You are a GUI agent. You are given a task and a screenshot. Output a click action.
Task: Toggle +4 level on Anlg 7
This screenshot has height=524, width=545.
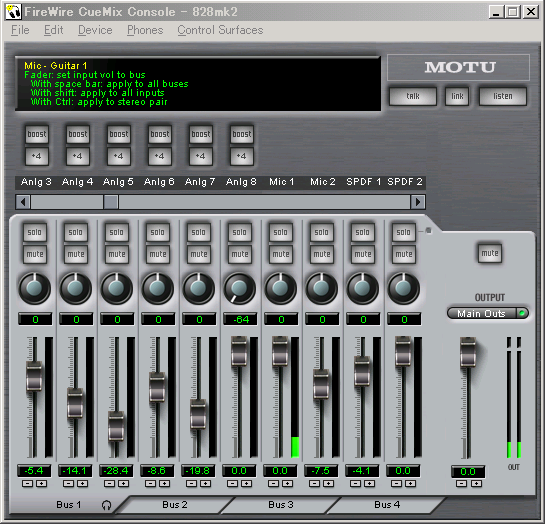(201, 156)
